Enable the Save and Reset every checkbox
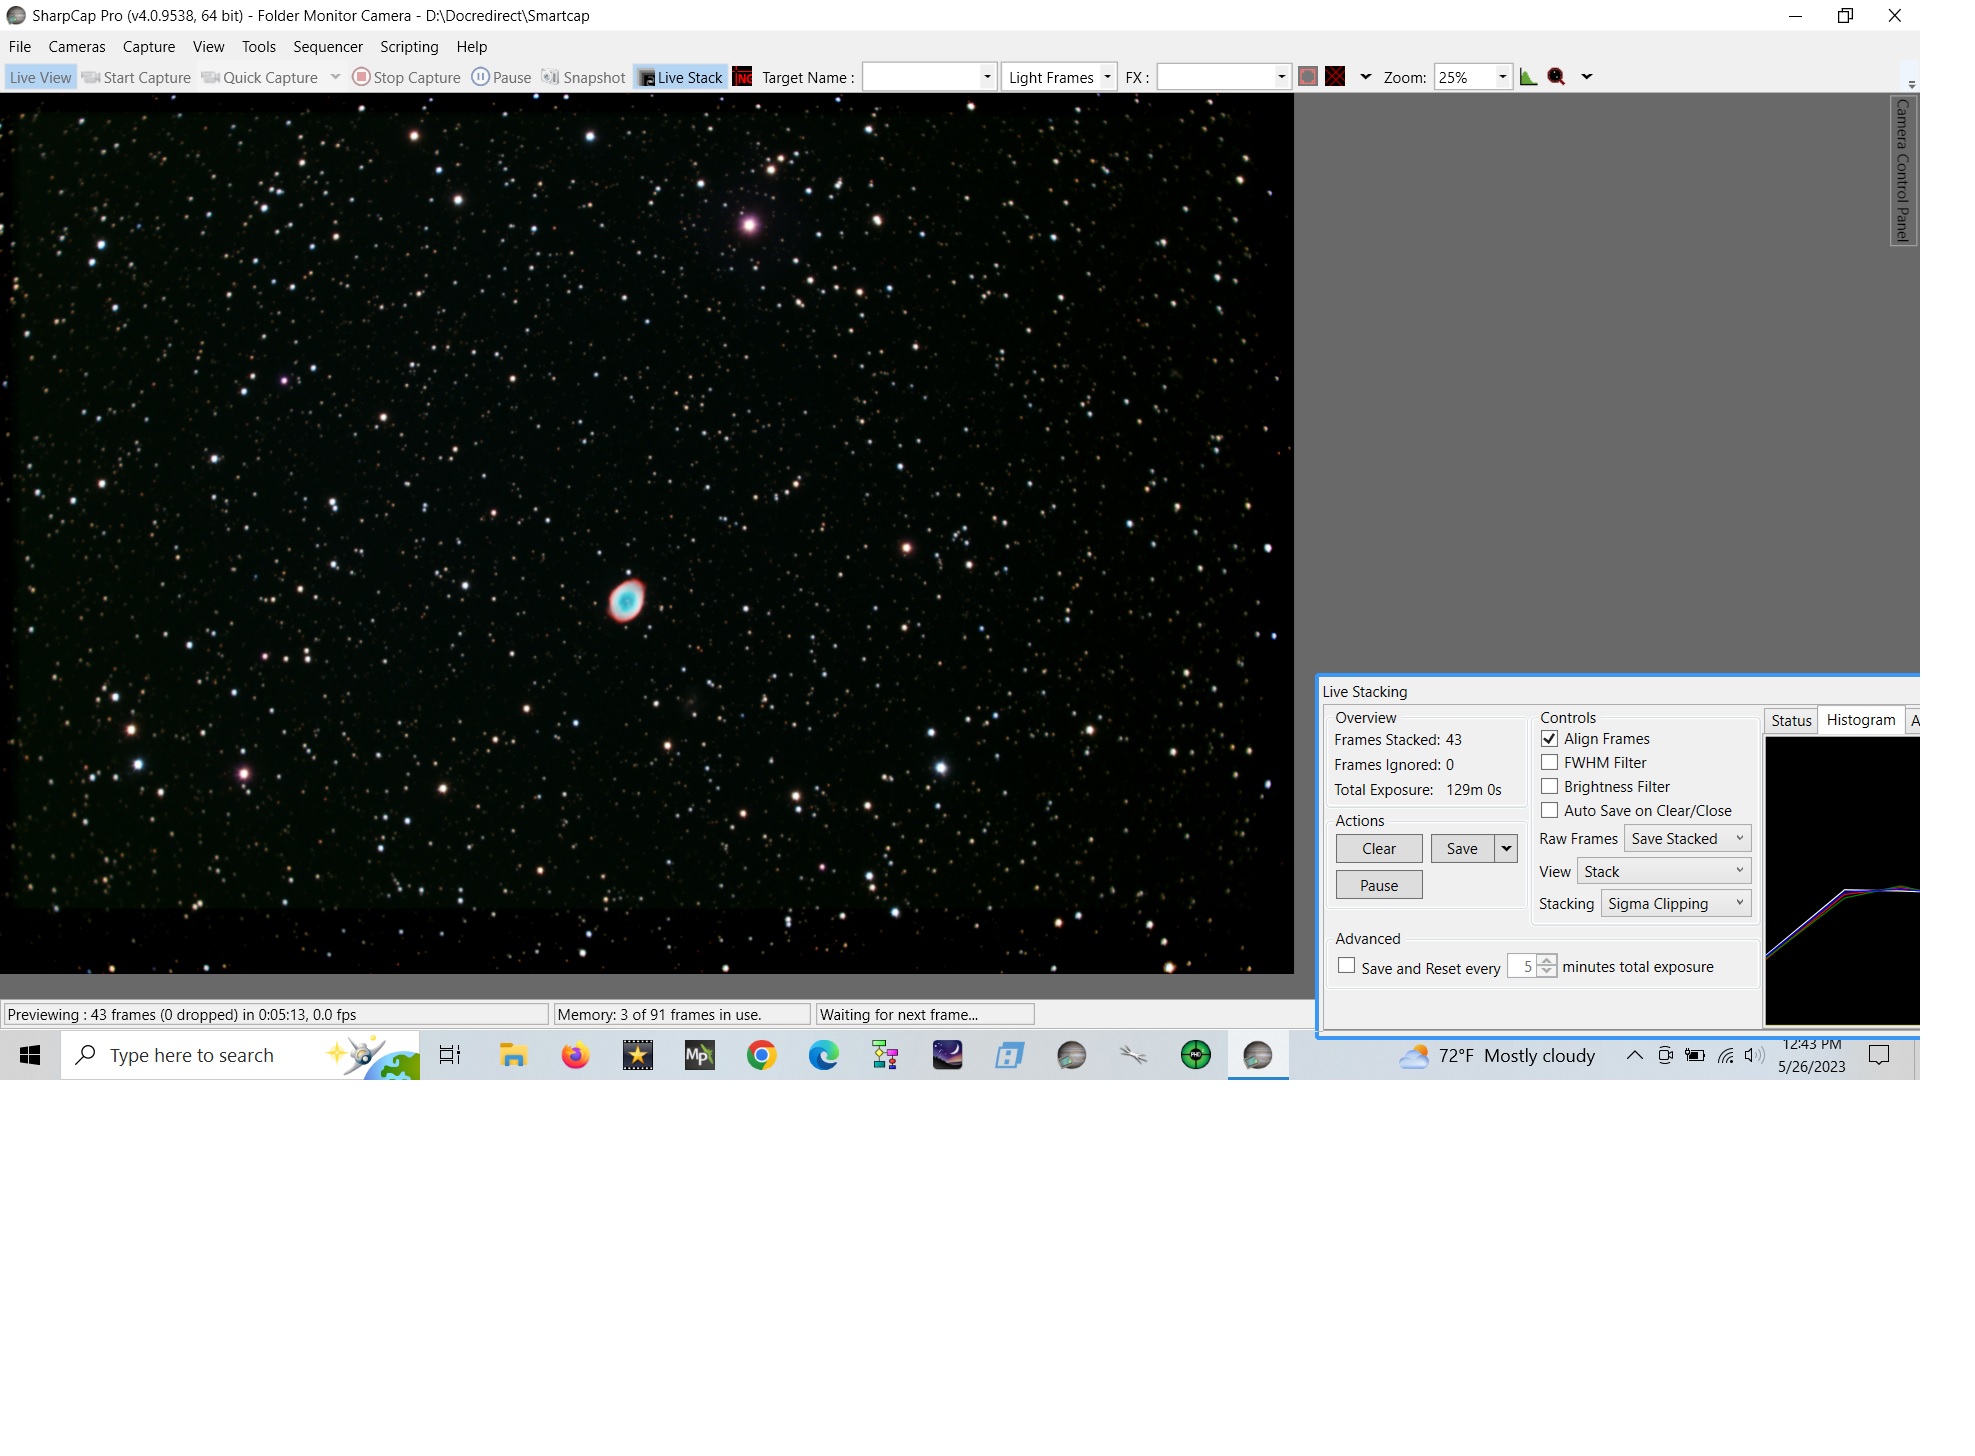The image size is (1975, 1456). click(1346, 966)
